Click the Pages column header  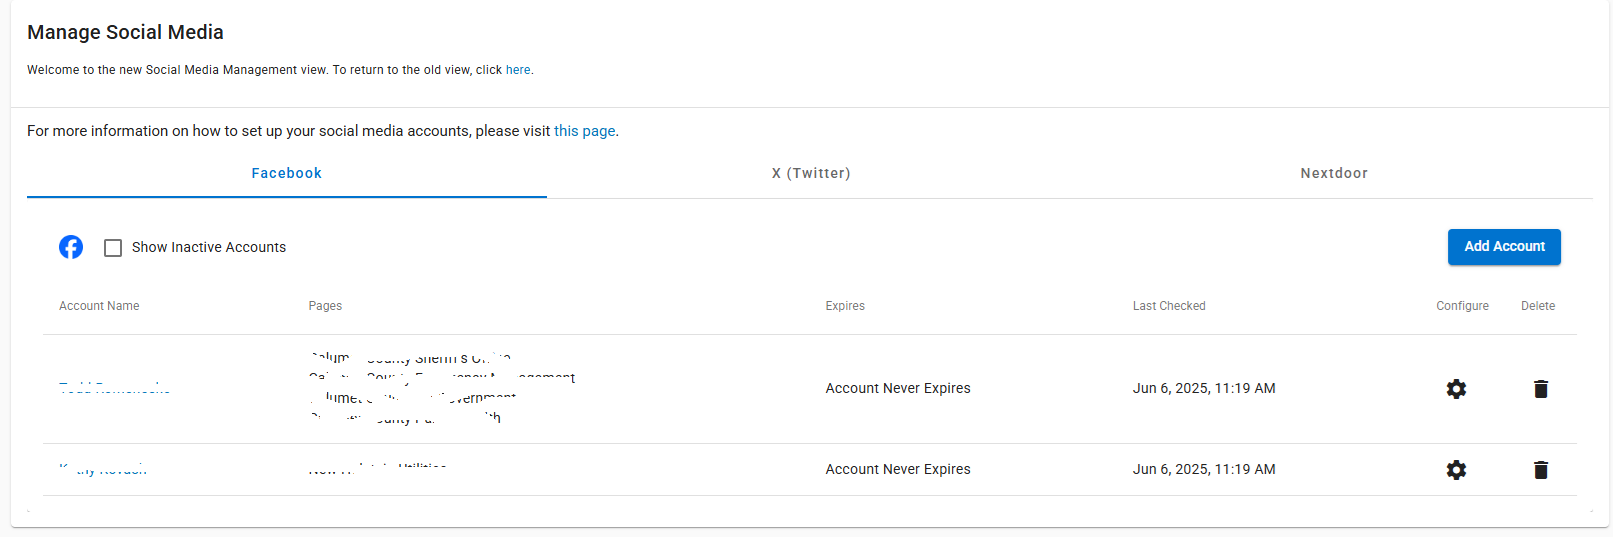325,306
